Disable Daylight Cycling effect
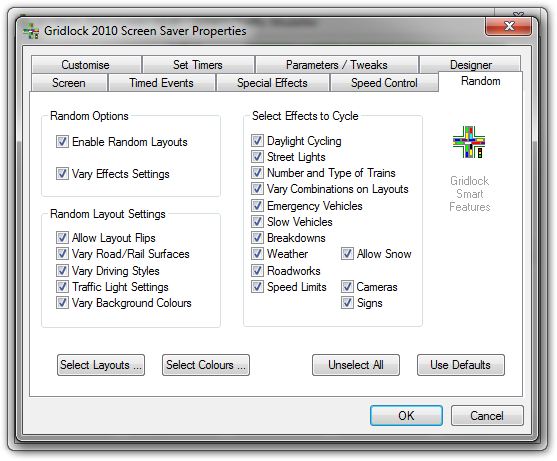This screenshot has height=461, width=557. click(257, 141)
